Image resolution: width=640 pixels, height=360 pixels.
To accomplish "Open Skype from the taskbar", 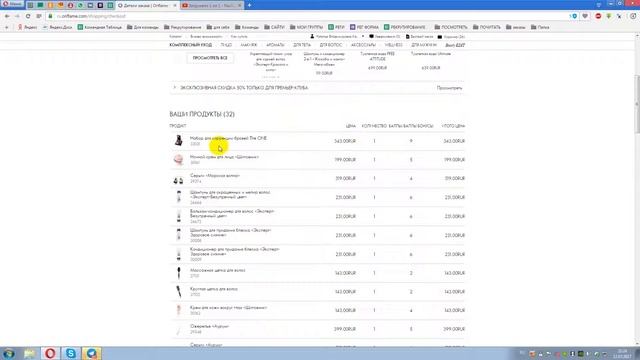I will (x=71, y=353).
